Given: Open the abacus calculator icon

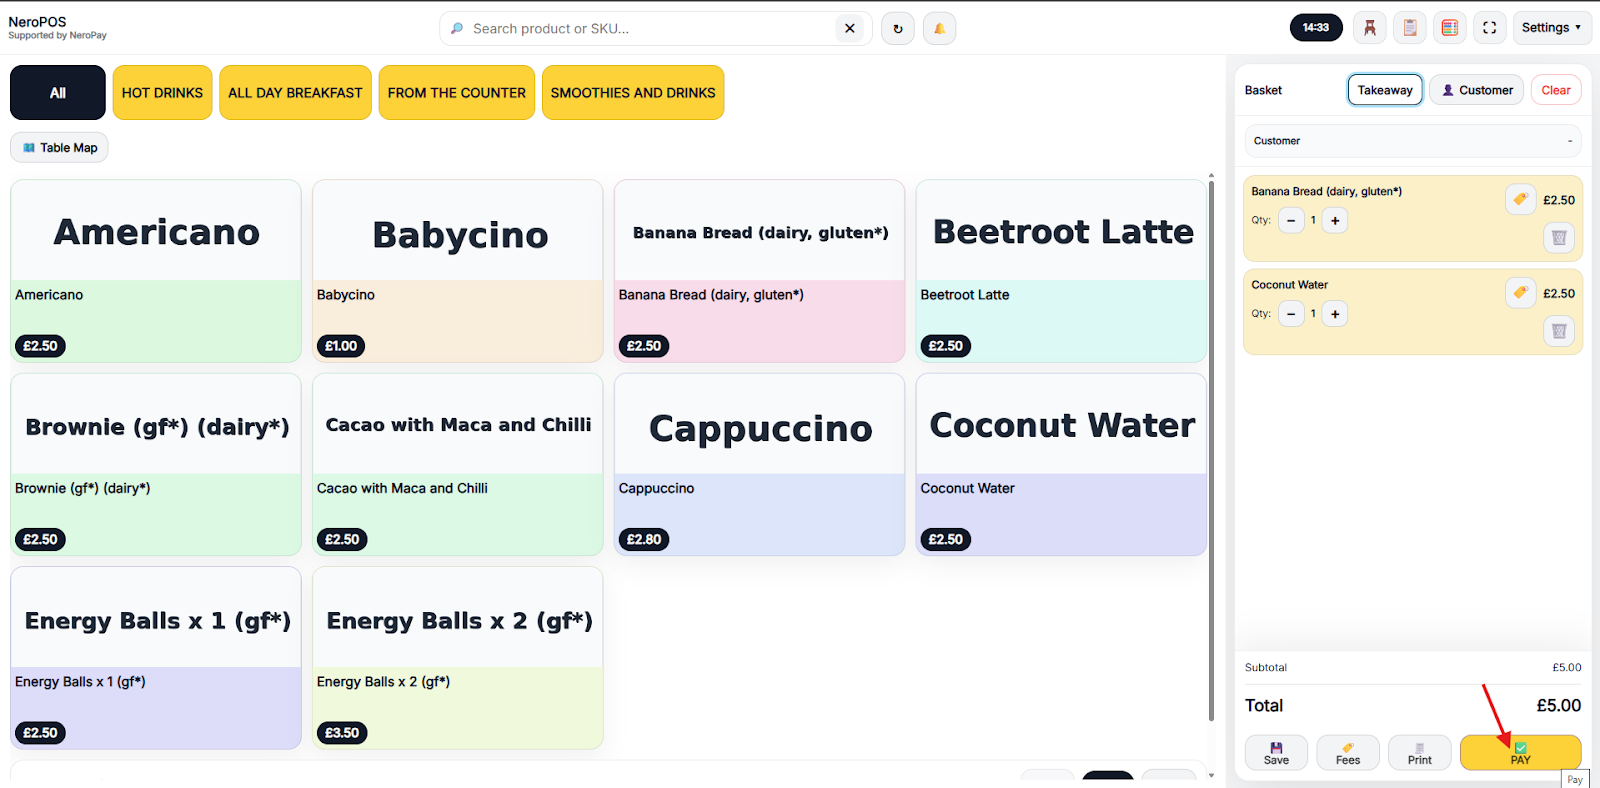Looking at the screenshot, I should [x=1450, y=28].
